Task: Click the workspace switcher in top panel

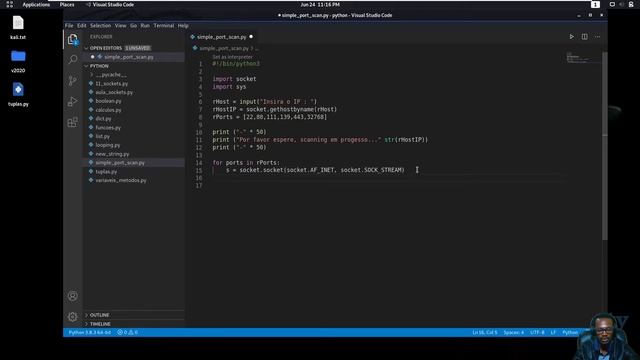Action: click(x=595, y=4)
